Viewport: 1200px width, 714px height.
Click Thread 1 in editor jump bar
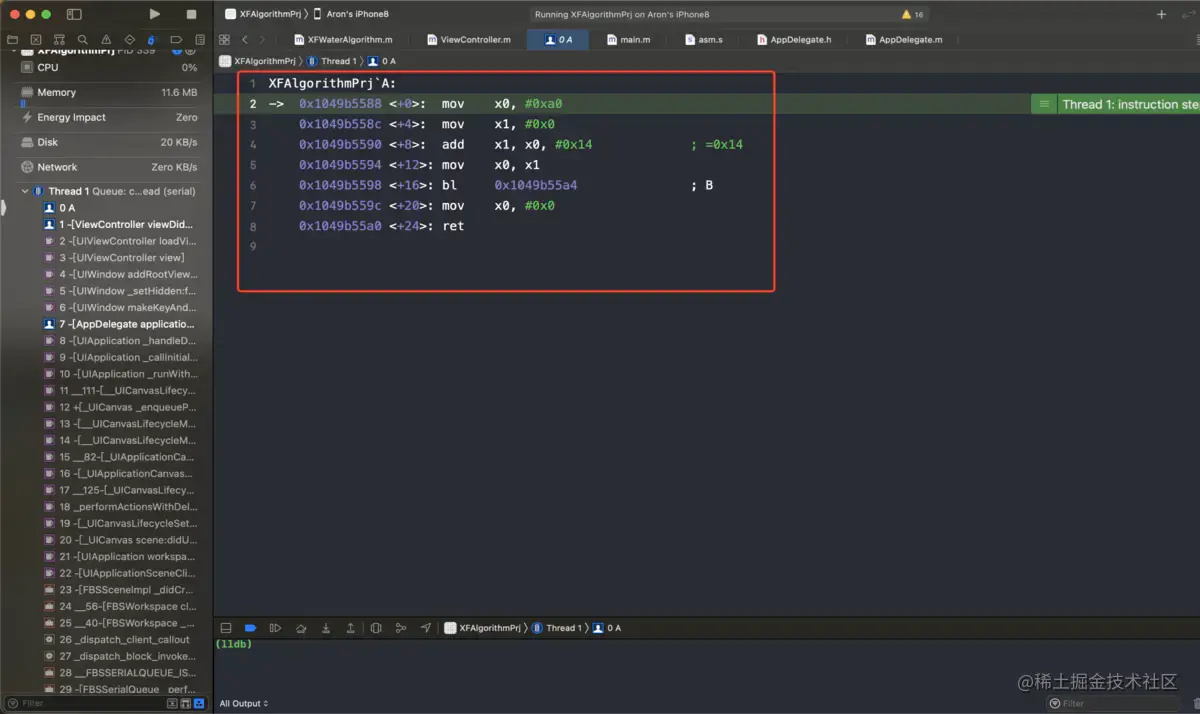click(331, 61)
